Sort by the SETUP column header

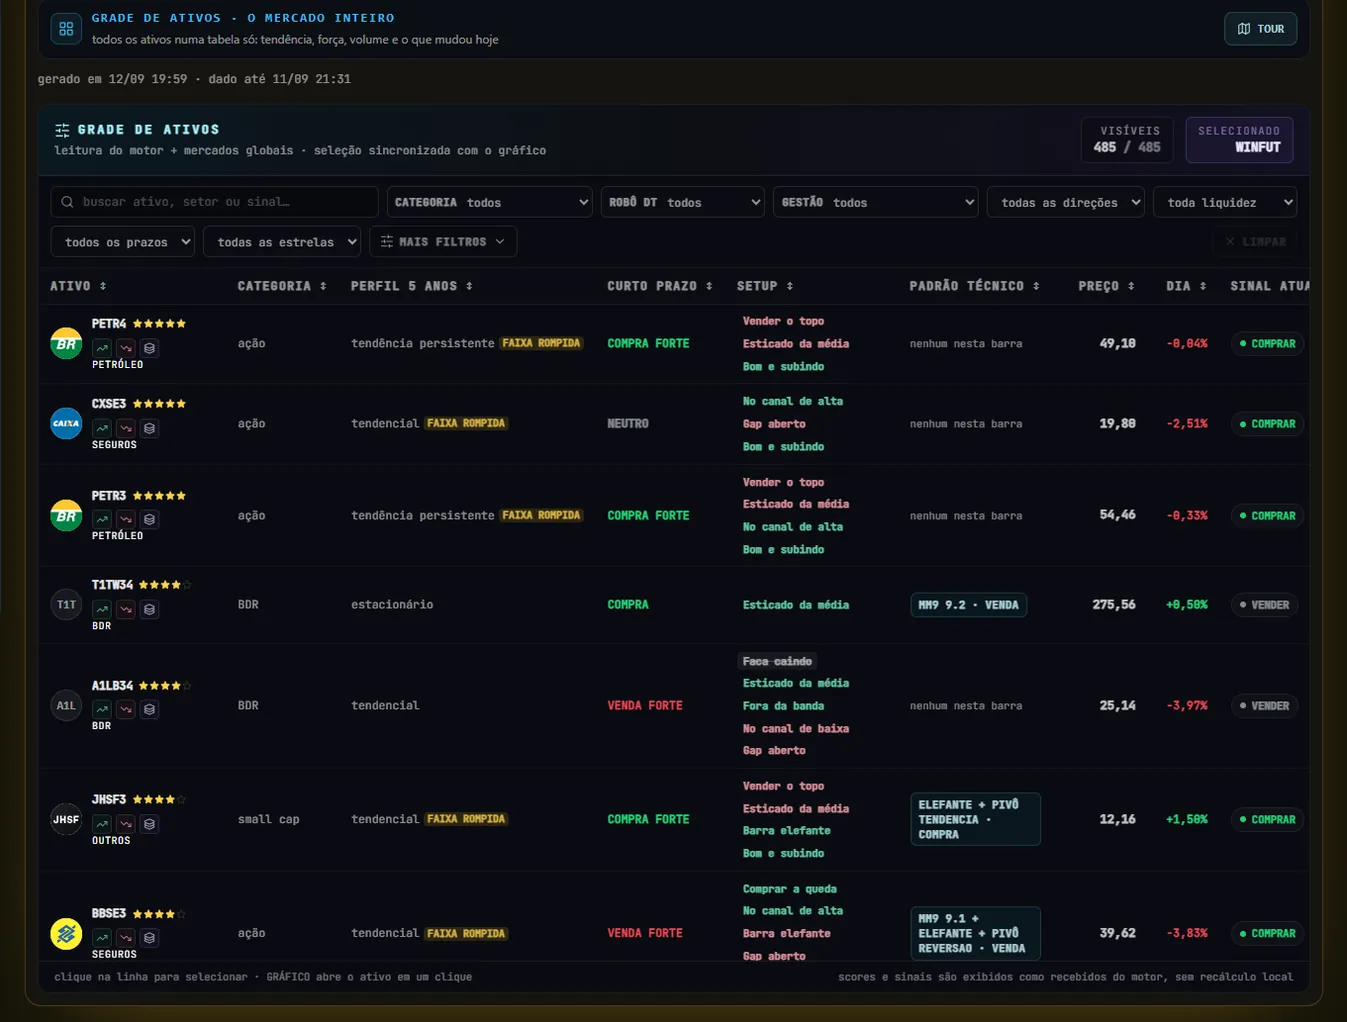pos(765,286)
